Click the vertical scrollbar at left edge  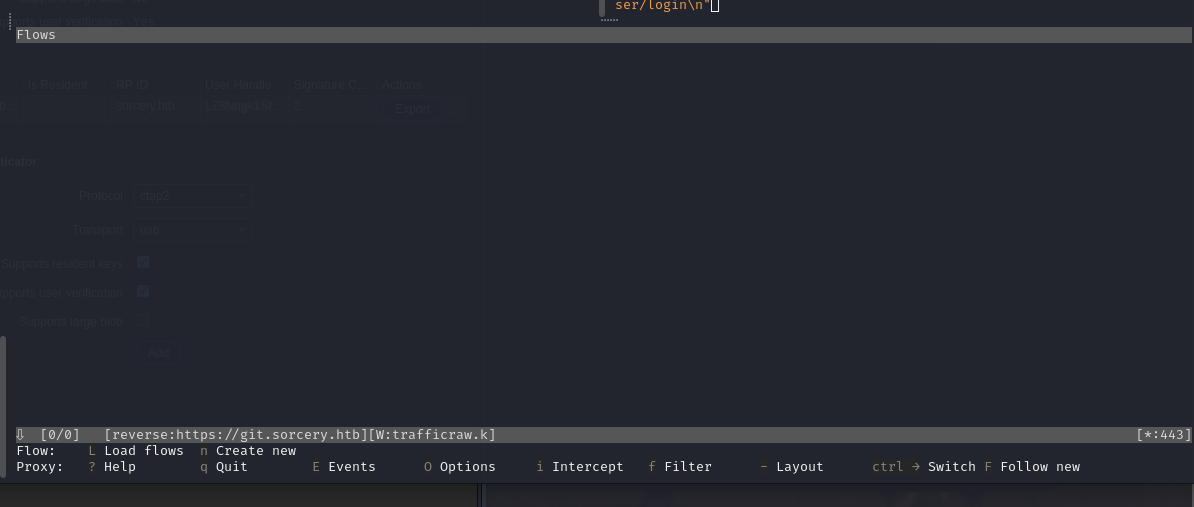tap(3, 407)
